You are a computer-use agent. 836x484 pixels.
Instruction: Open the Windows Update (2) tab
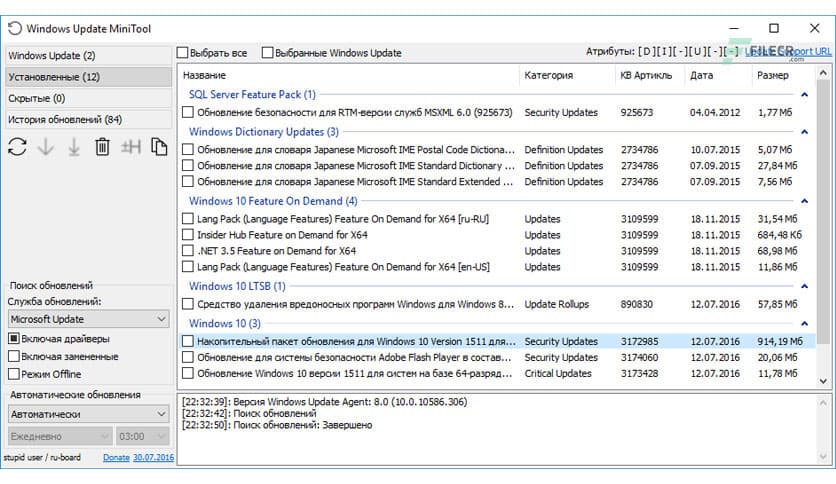pos(89,55)
